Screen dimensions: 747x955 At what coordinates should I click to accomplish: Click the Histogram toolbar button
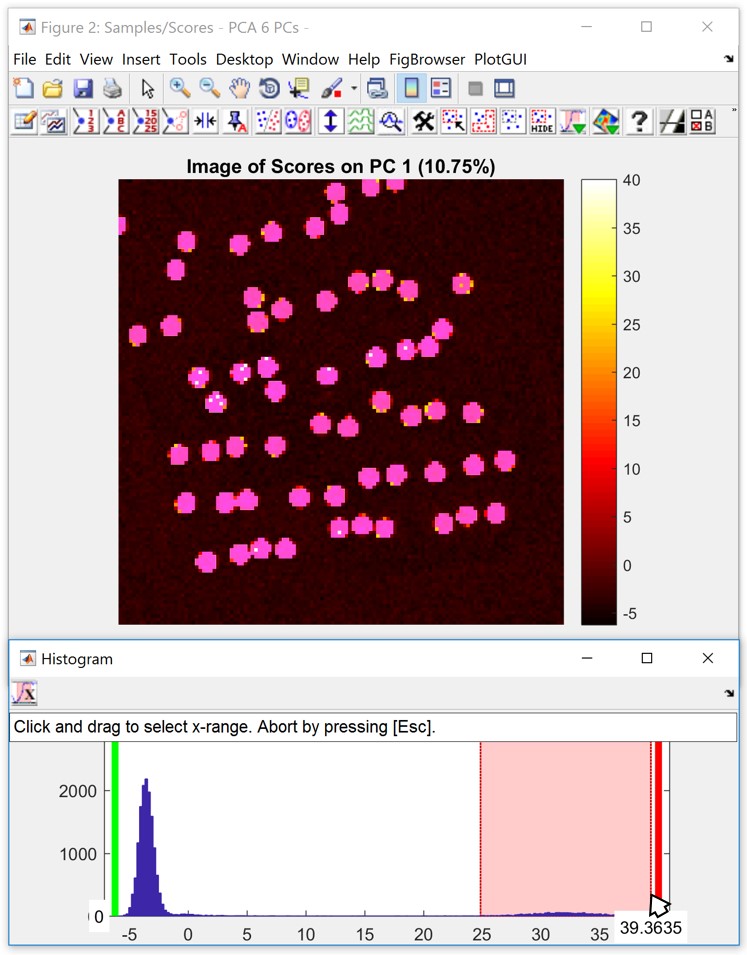[x=24, y=692]
